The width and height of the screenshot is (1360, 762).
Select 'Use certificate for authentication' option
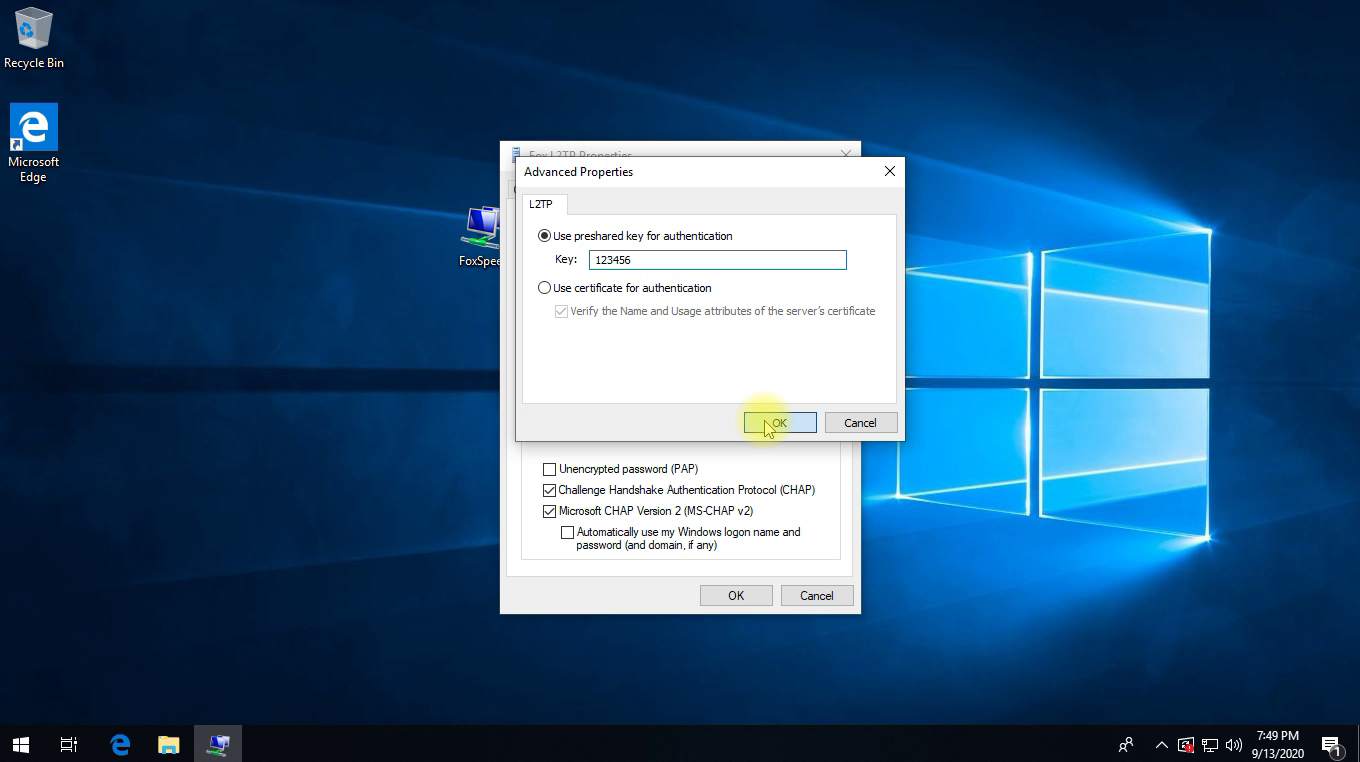(545, 288)
